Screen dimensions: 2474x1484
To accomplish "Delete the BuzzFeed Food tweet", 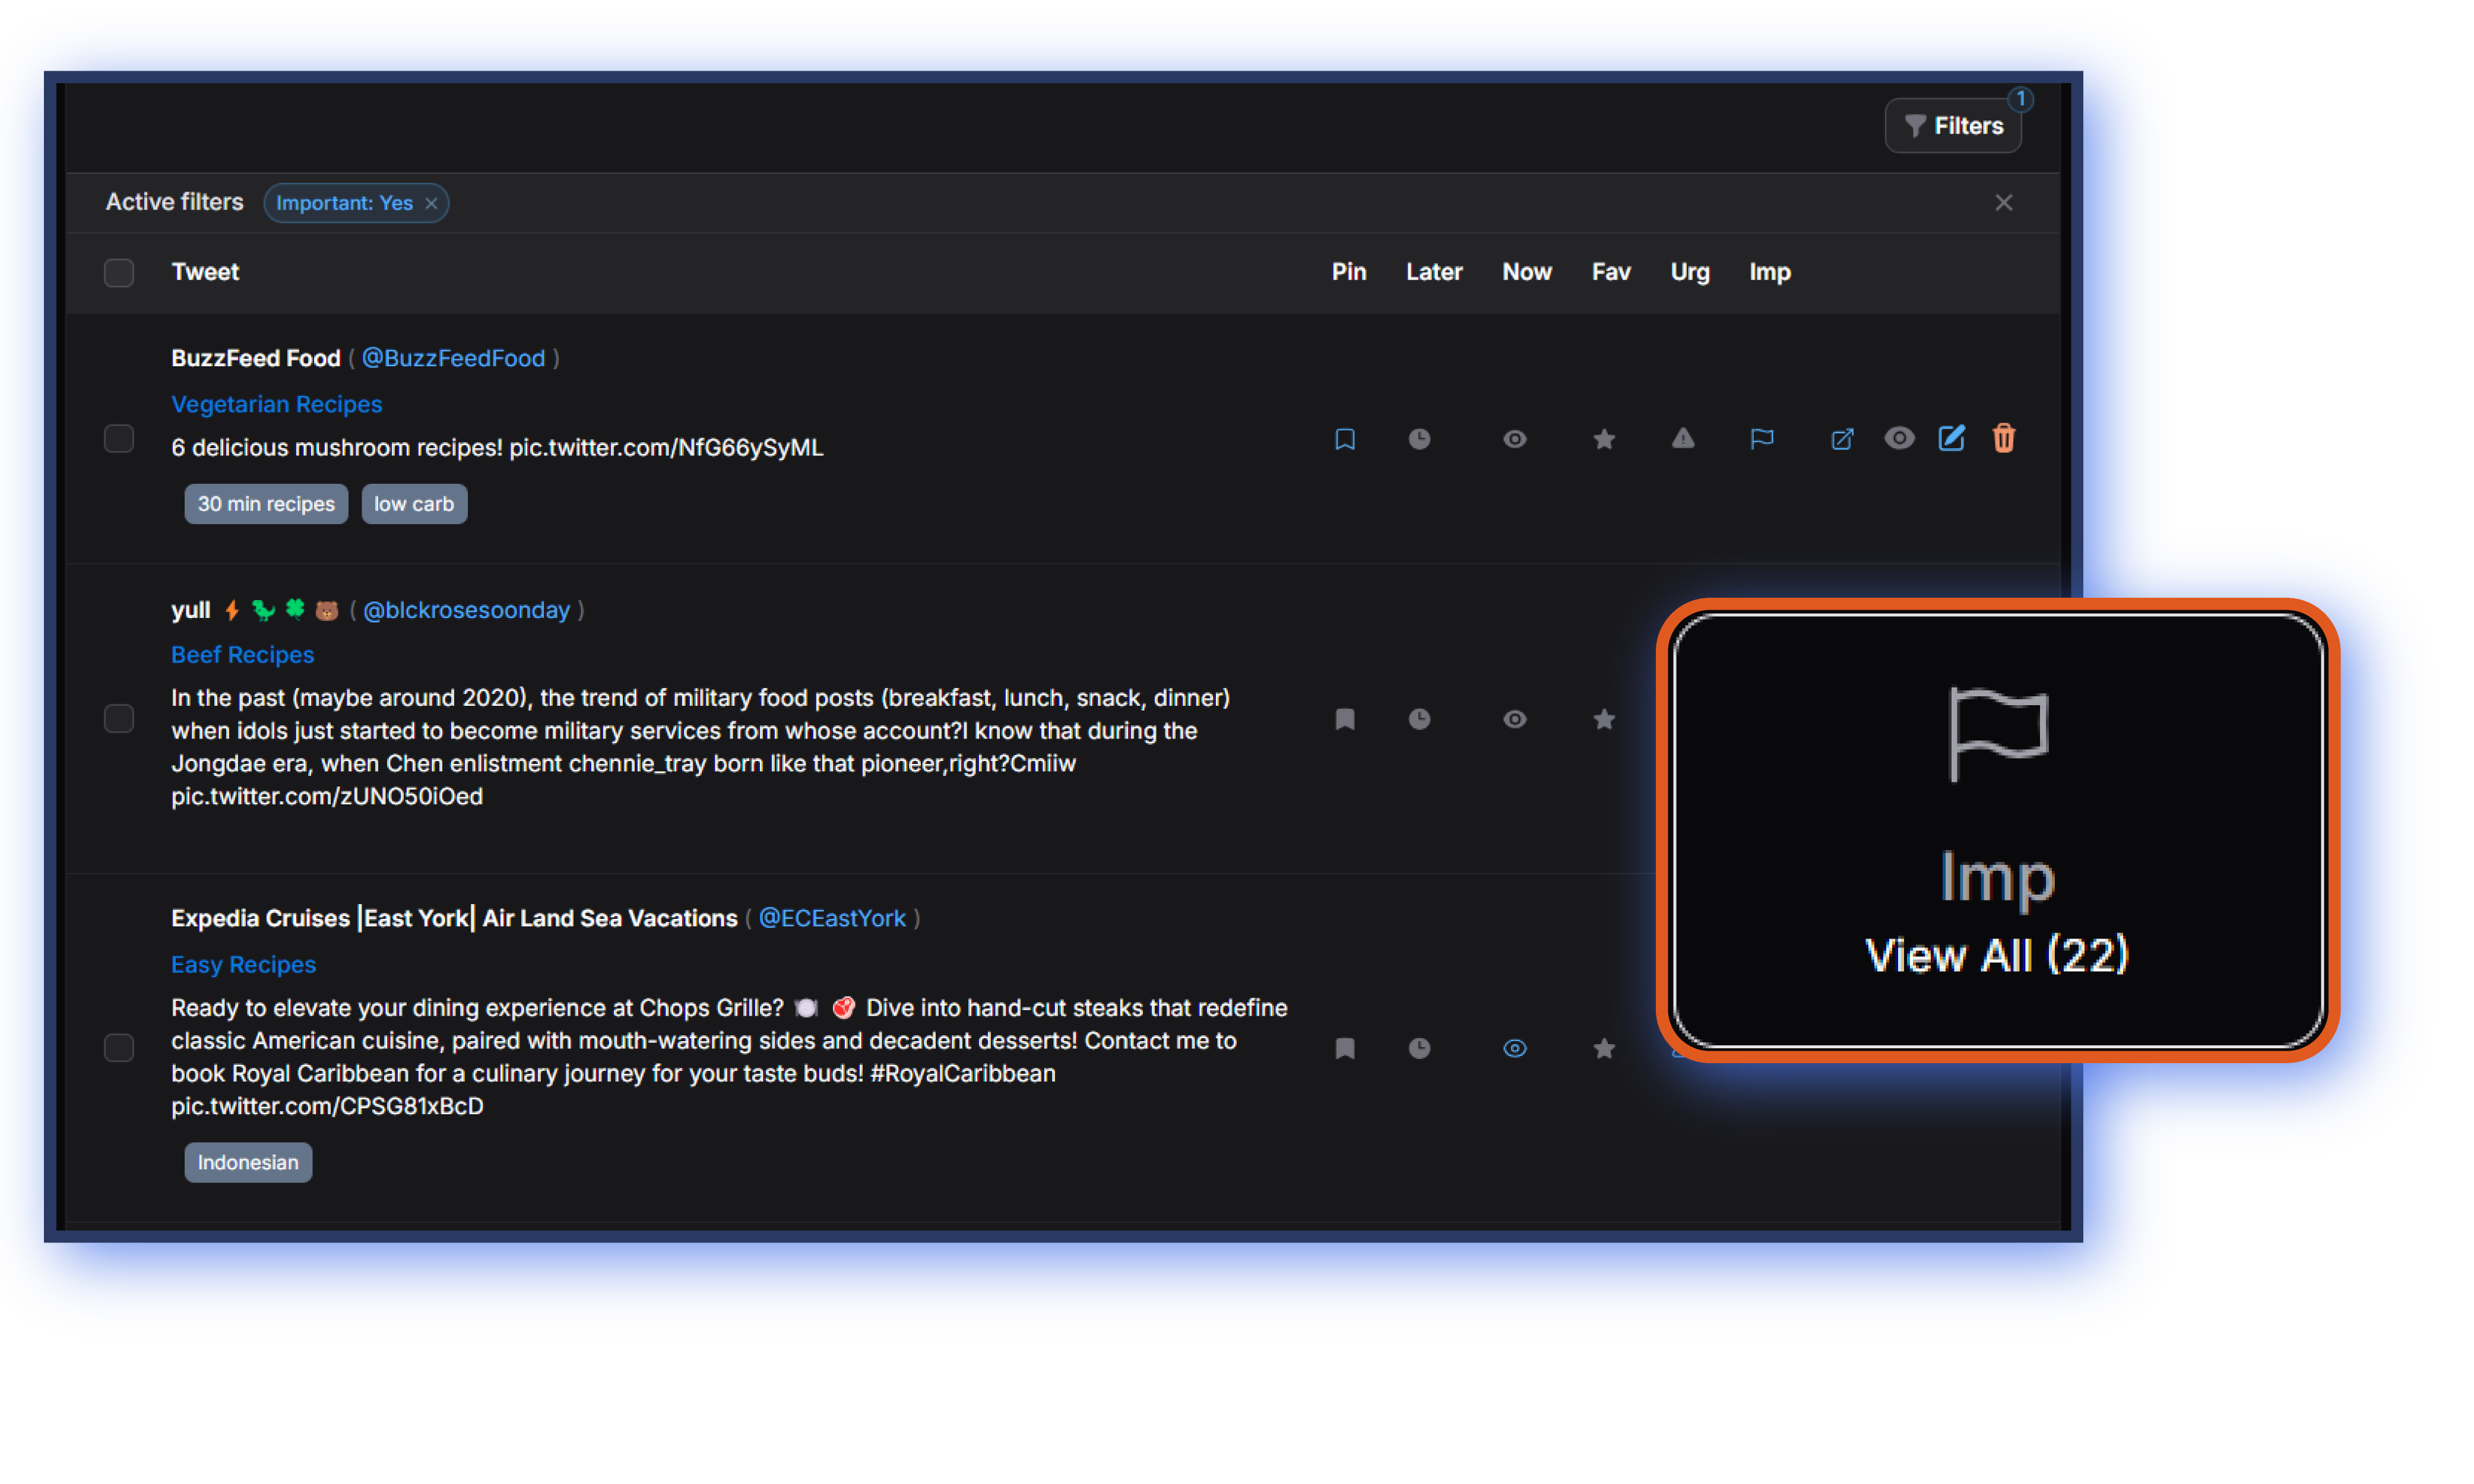I will point(2003,438).
